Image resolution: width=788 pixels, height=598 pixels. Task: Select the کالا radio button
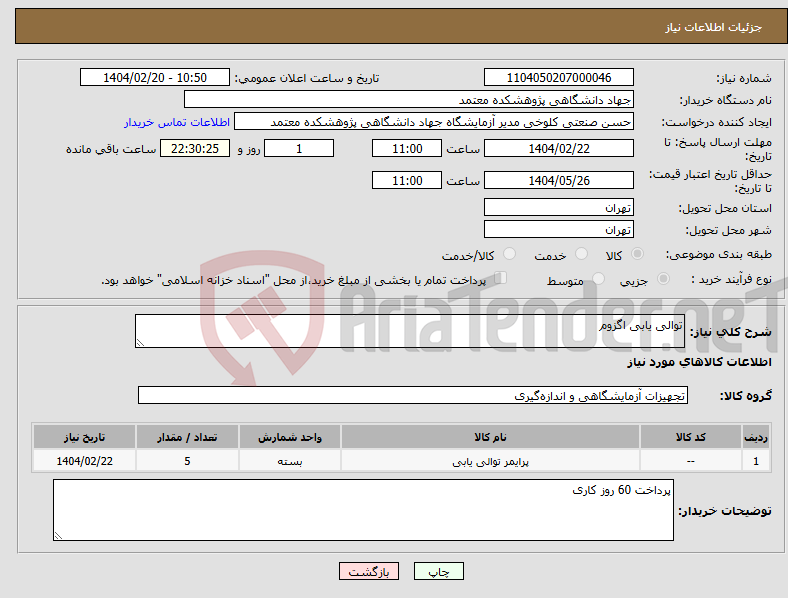click(x=637, y=254)
